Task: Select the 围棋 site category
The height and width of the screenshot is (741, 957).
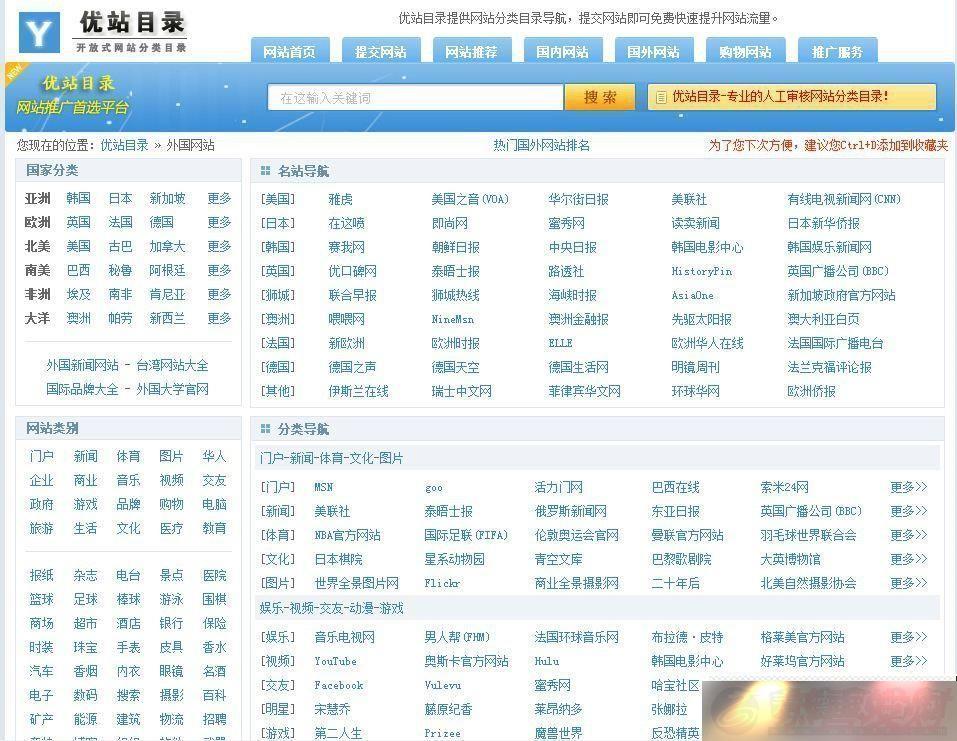Action: tap(214, 599)
